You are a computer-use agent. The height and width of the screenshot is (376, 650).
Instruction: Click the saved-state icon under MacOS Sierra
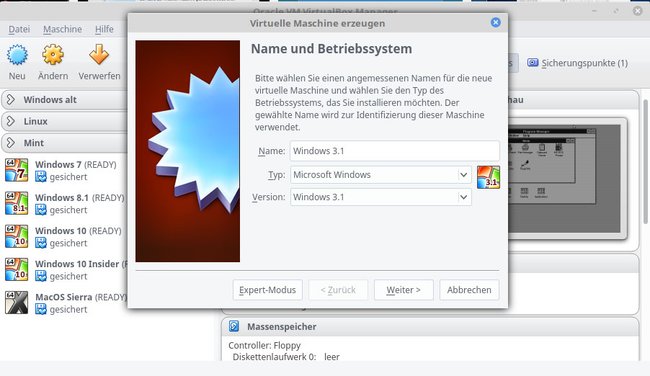tap(41, 310)
